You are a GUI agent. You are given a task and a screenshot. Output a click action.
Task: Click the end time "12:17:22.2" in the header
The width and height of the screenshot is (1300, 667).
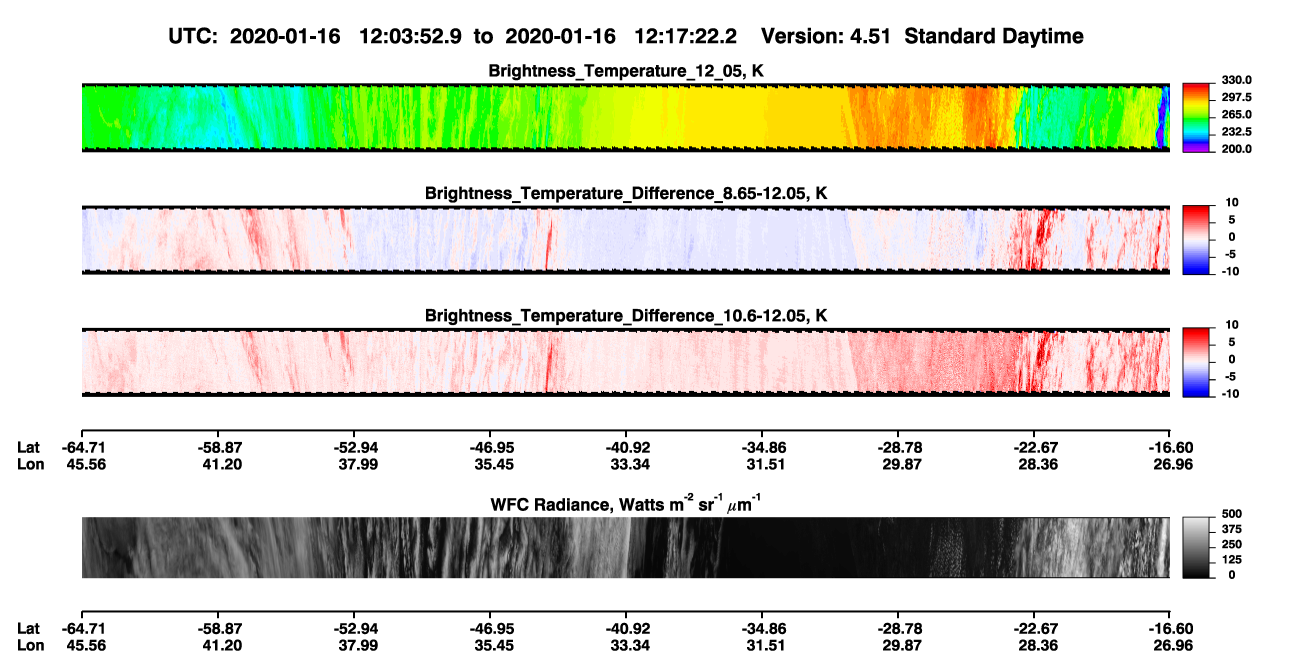point(686,36)
